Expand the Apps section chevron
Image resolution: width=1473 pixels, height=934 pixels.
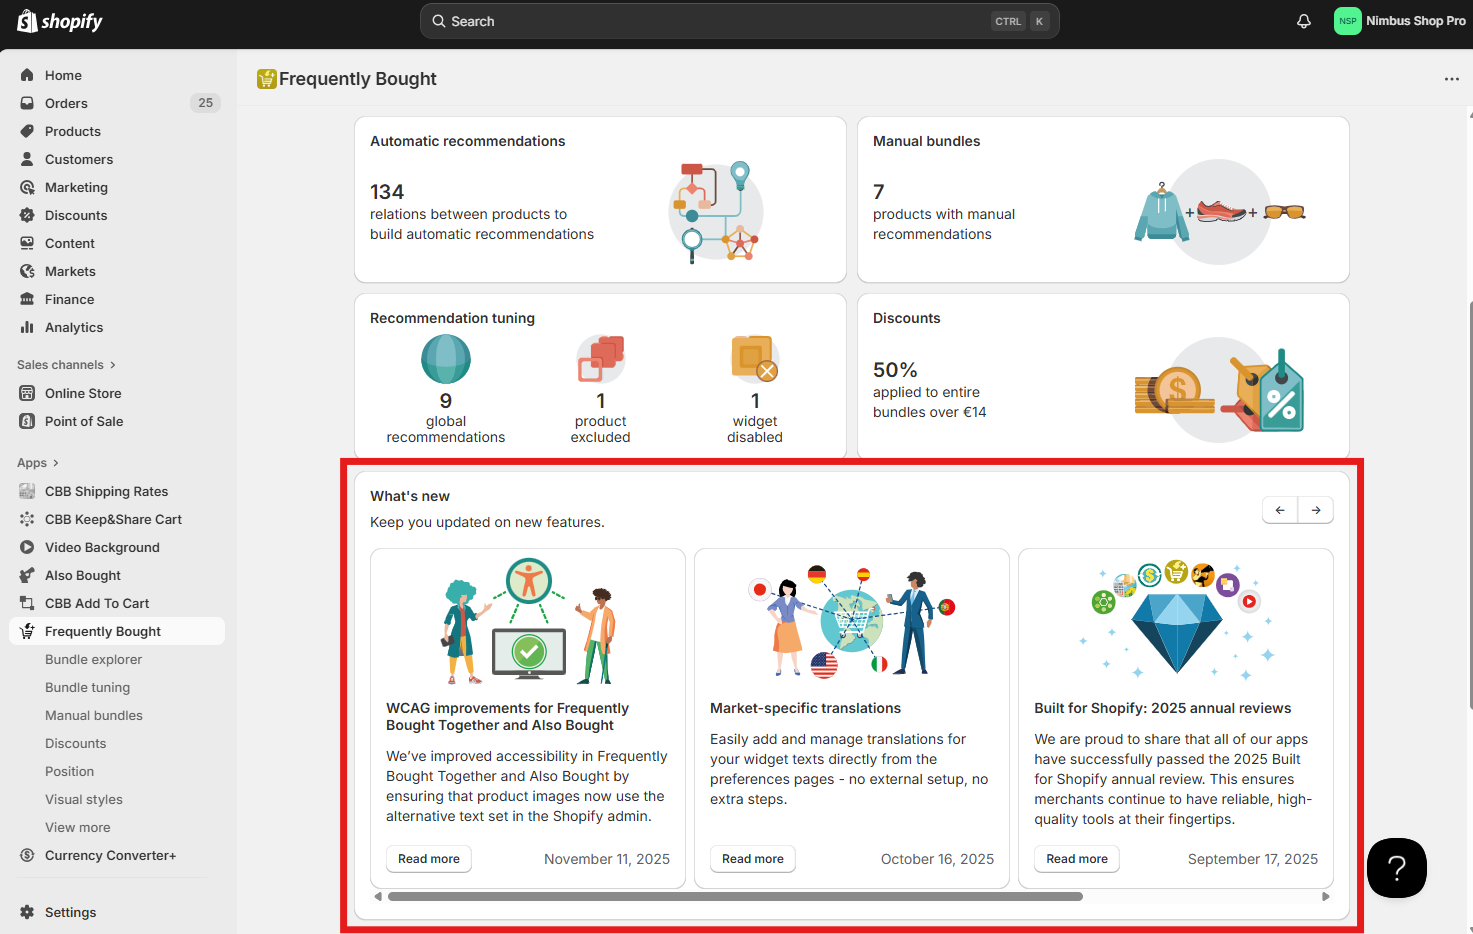(56, 463)
